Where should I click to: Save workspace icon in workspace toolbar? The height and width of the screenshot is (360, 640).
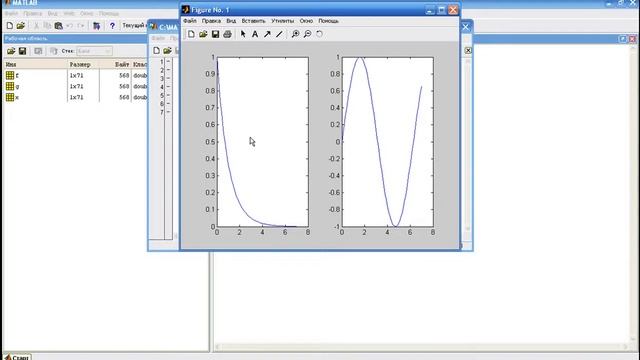[x=22, y=51]
